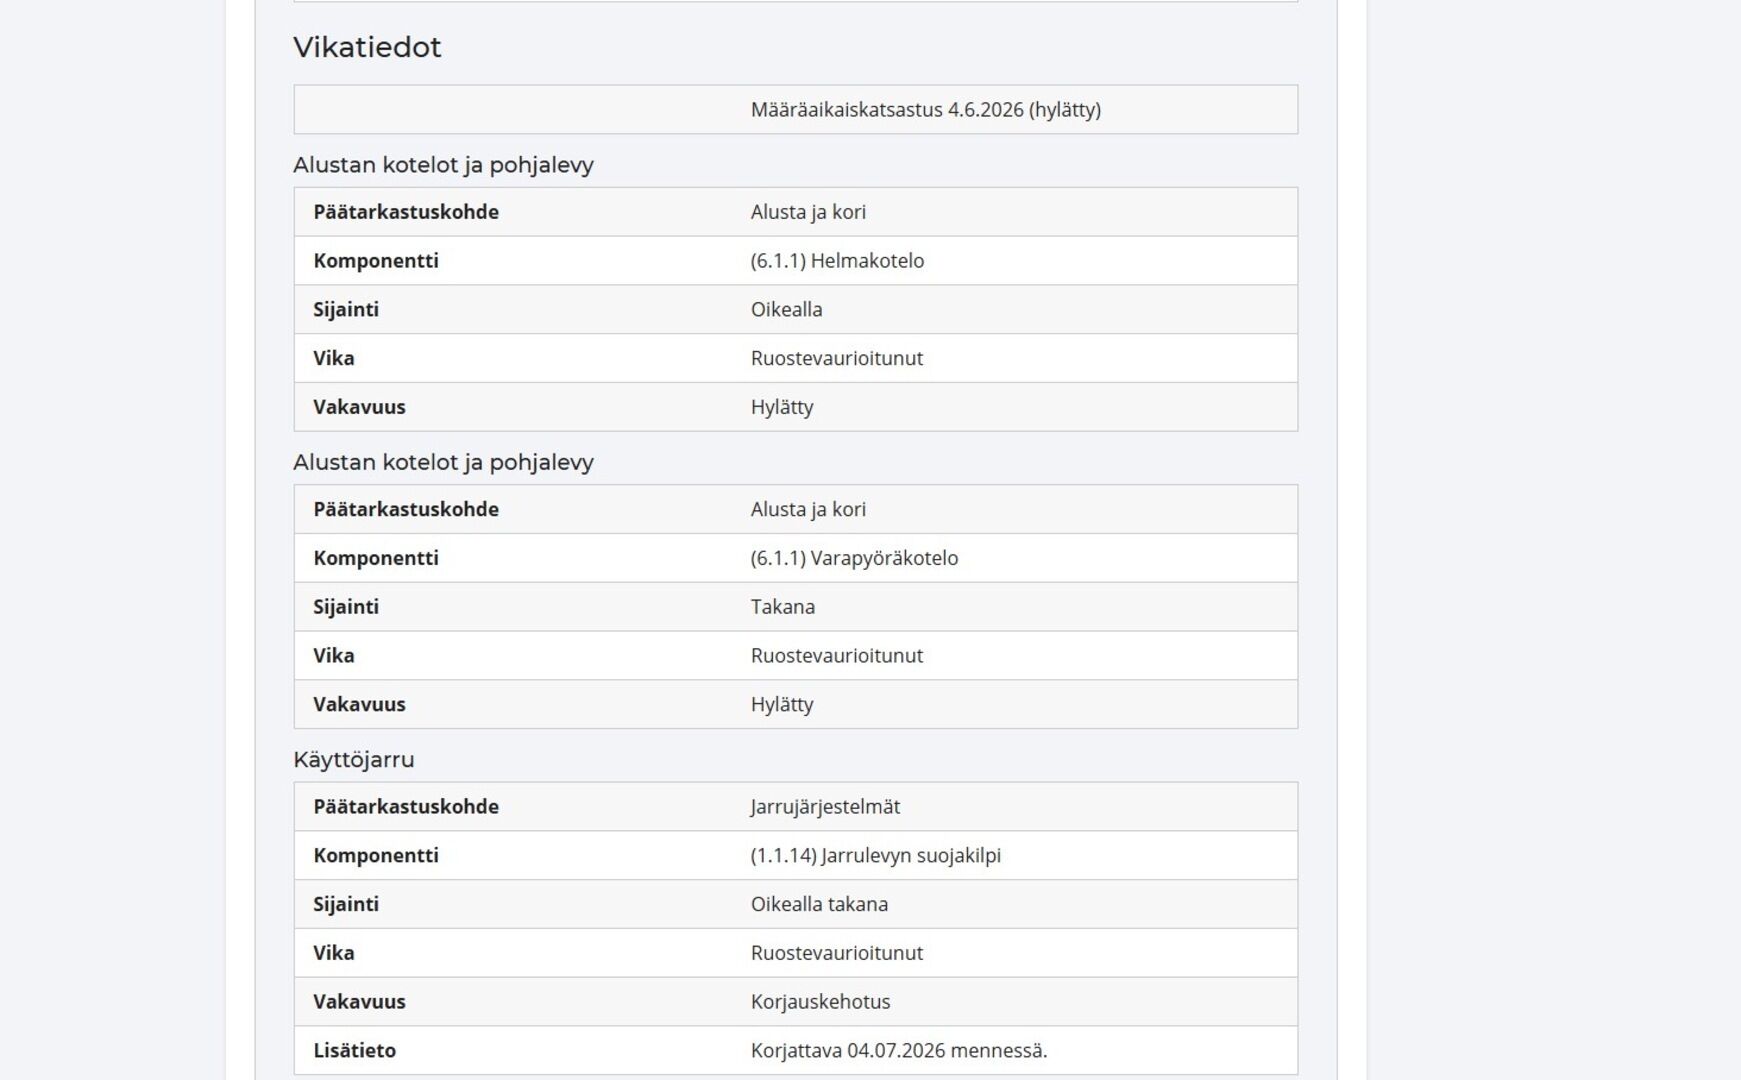Click the Lisätieto row label
Screen dimensions: 1741x1080
click(354, 1051)
